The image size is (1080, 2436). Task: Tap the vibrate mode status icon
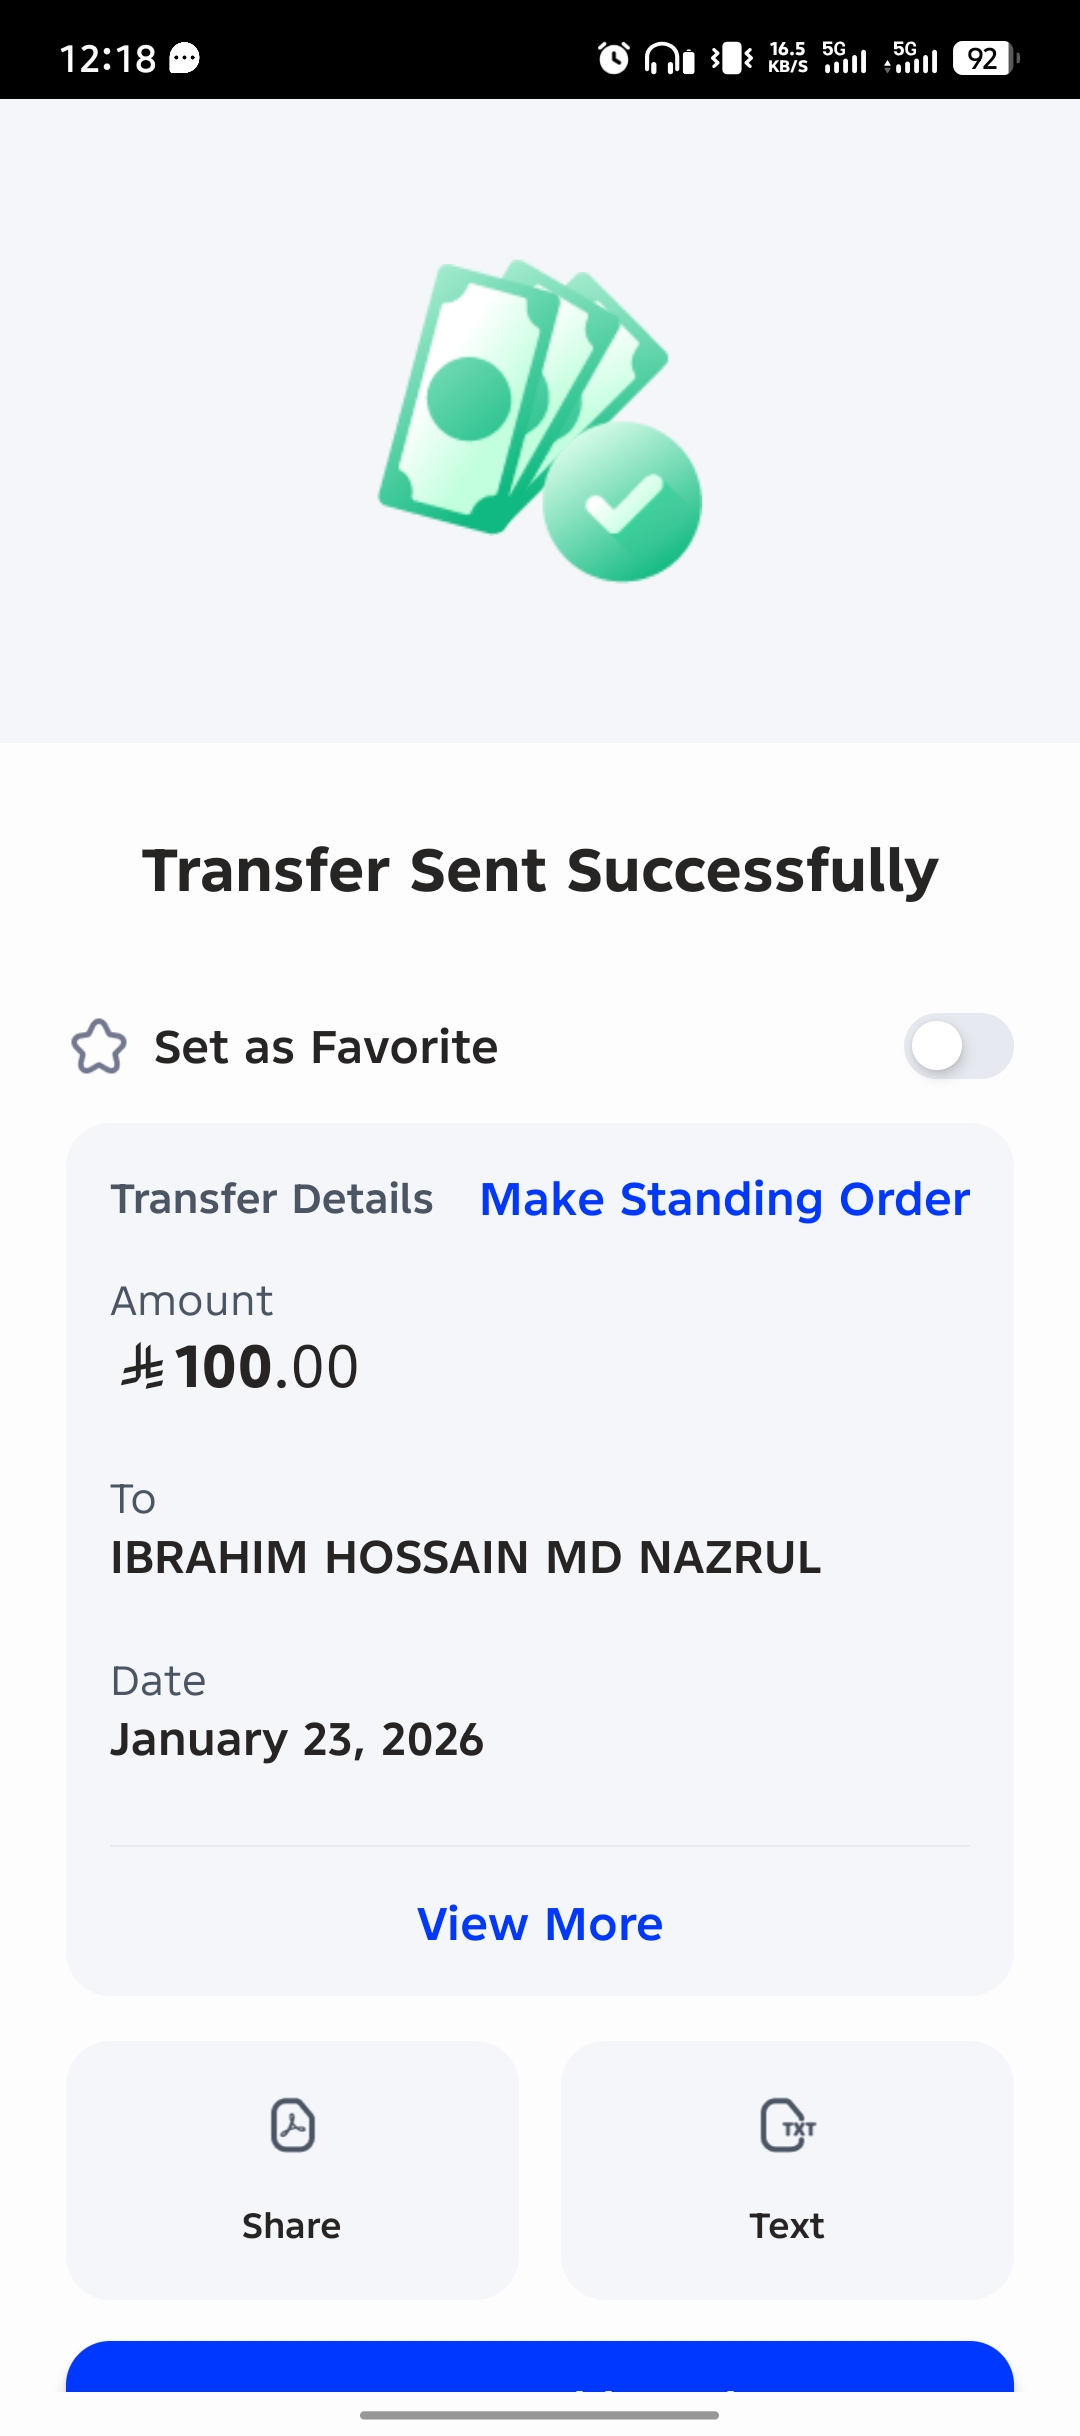coord(733,58)
